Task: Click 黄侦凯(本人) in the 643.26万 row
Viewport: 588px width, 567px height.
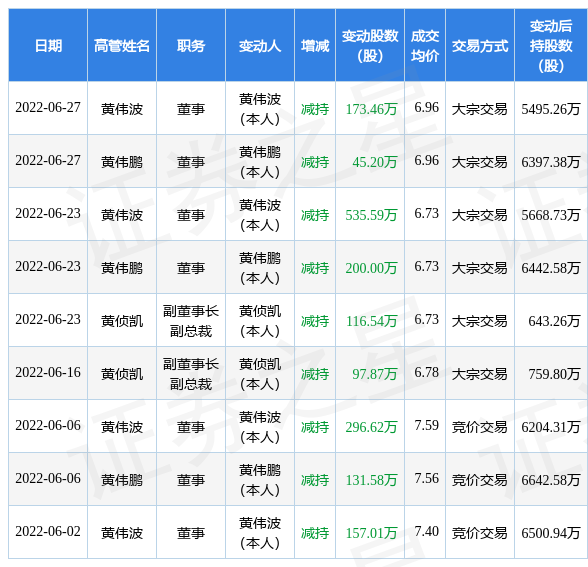Action: 260,321
